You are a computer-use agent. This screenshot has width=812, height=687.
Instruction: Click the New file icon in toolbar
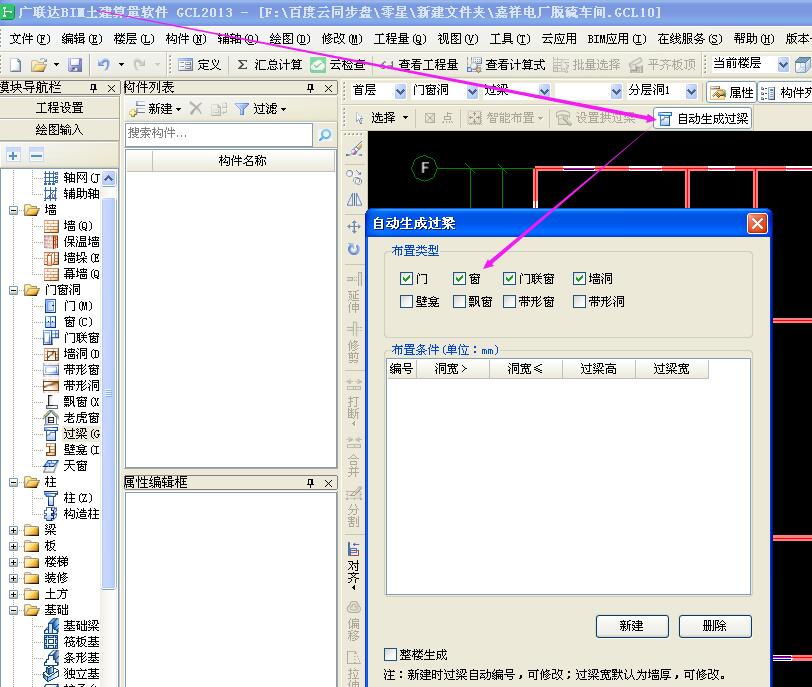point(16,65)
